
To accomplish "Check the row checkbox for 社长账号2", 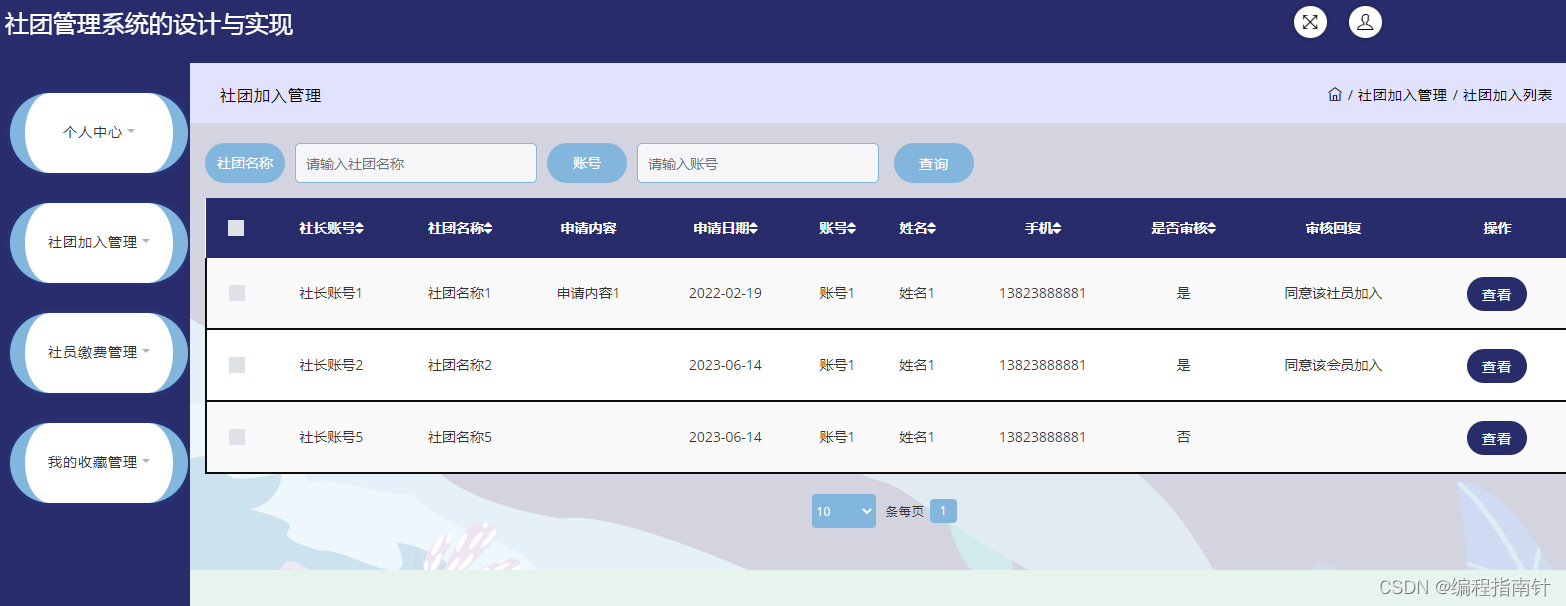I will tap(237, 365).
